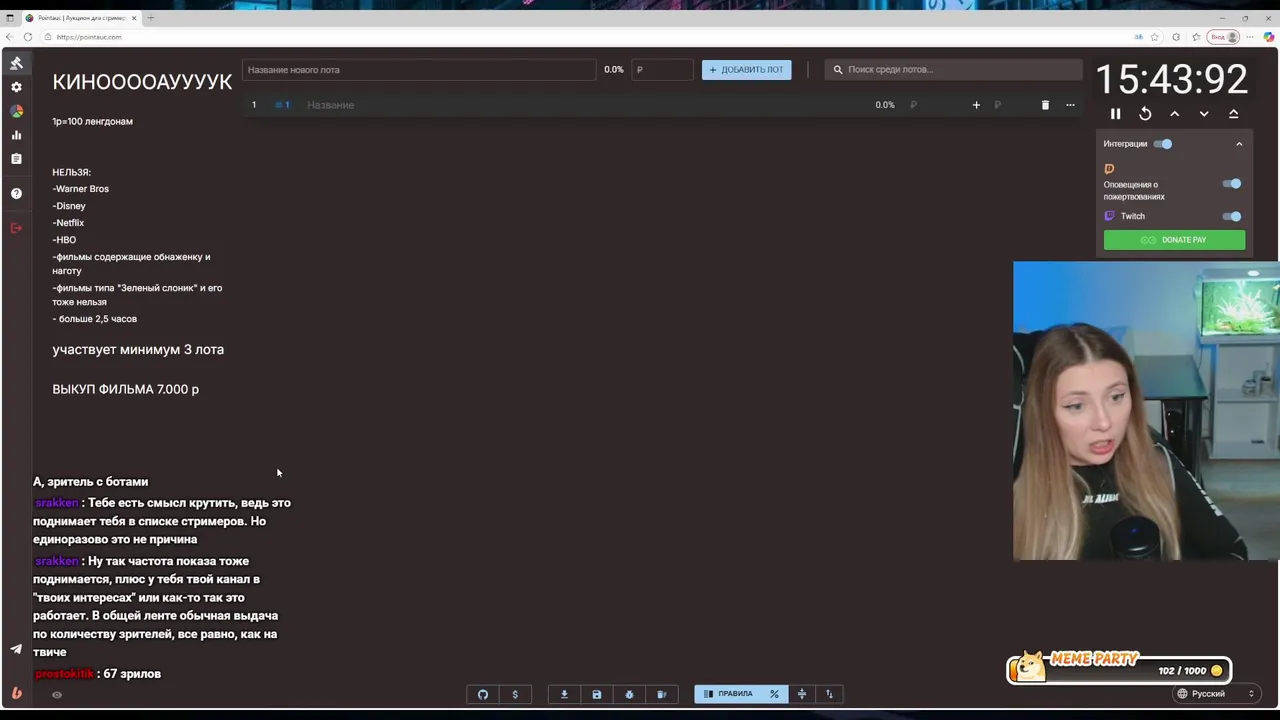The width and height of the screenshot is (1280, 720).
Task: Open the clipboard history icon in sidebar
Action: (x=16, y=159)
